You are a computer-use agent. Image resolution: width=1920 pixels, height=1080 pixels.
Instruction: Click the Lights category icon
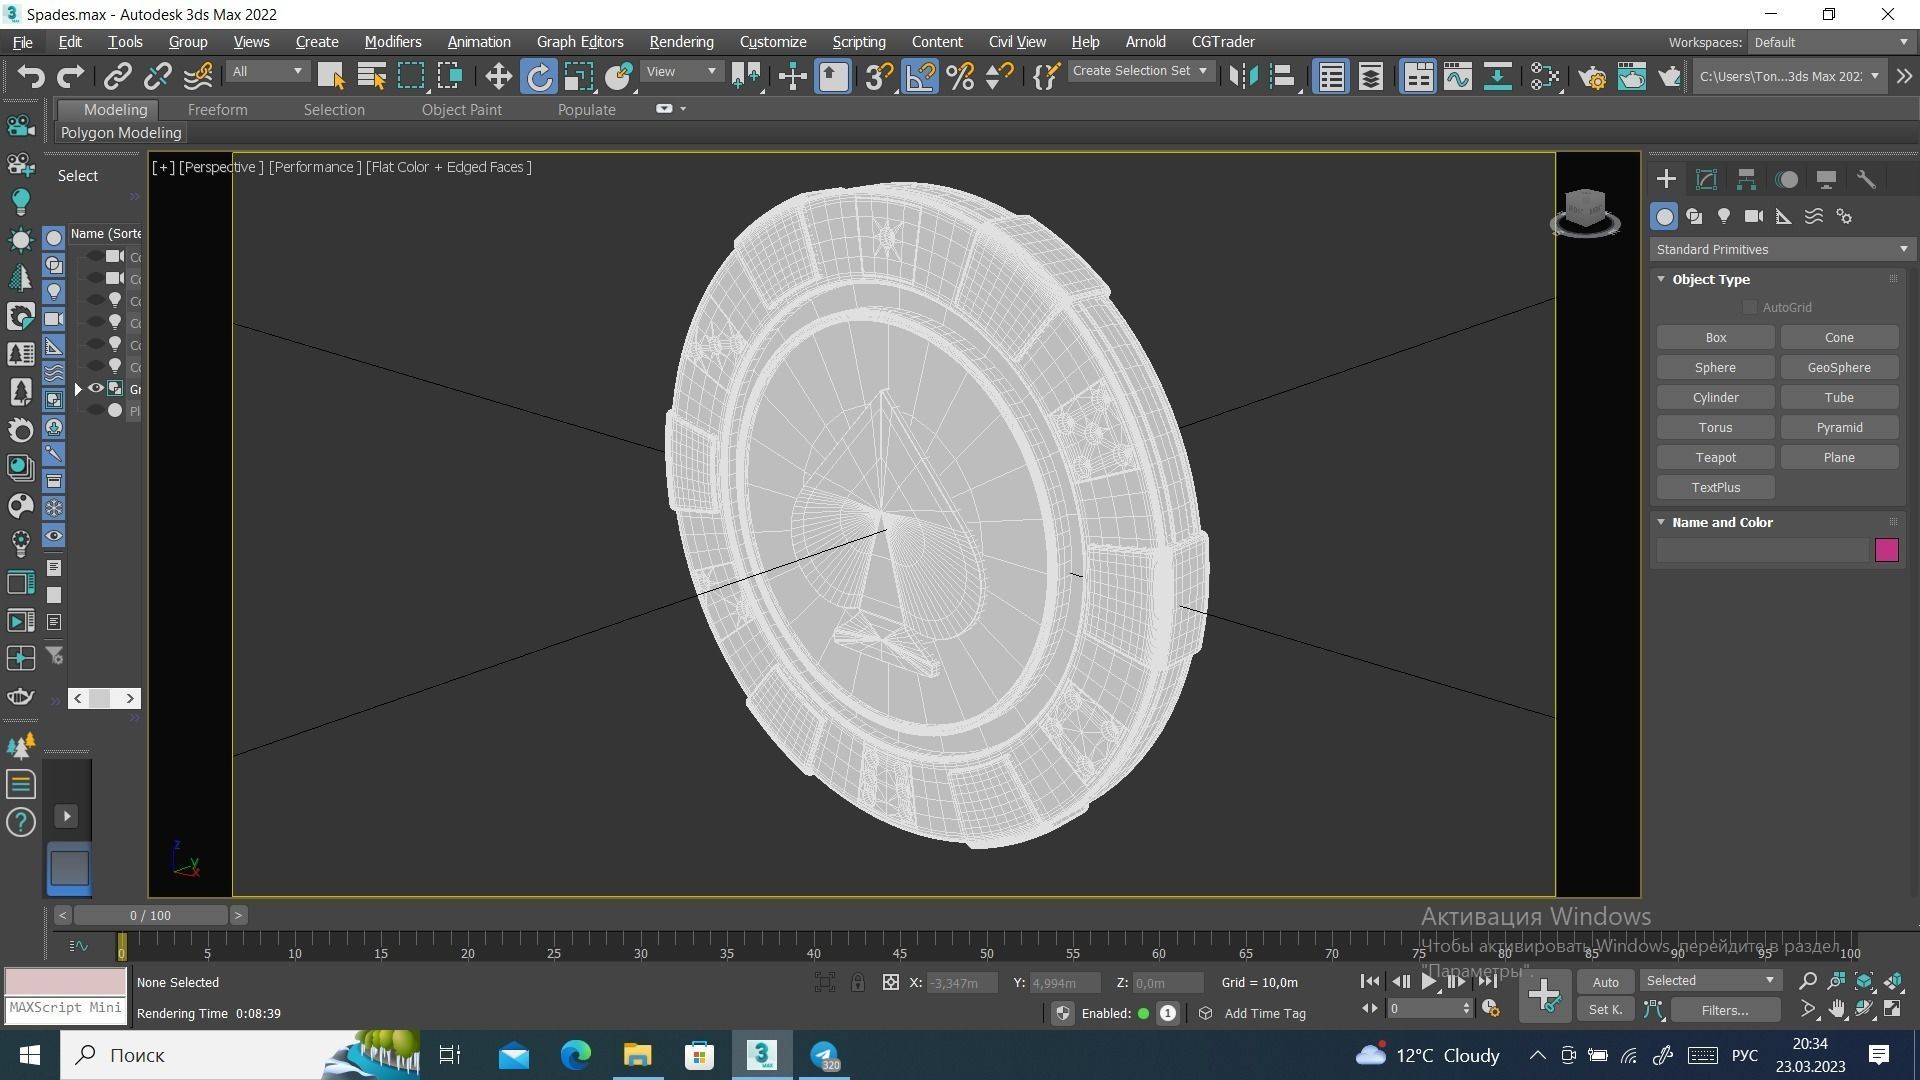click(1723, 217)
